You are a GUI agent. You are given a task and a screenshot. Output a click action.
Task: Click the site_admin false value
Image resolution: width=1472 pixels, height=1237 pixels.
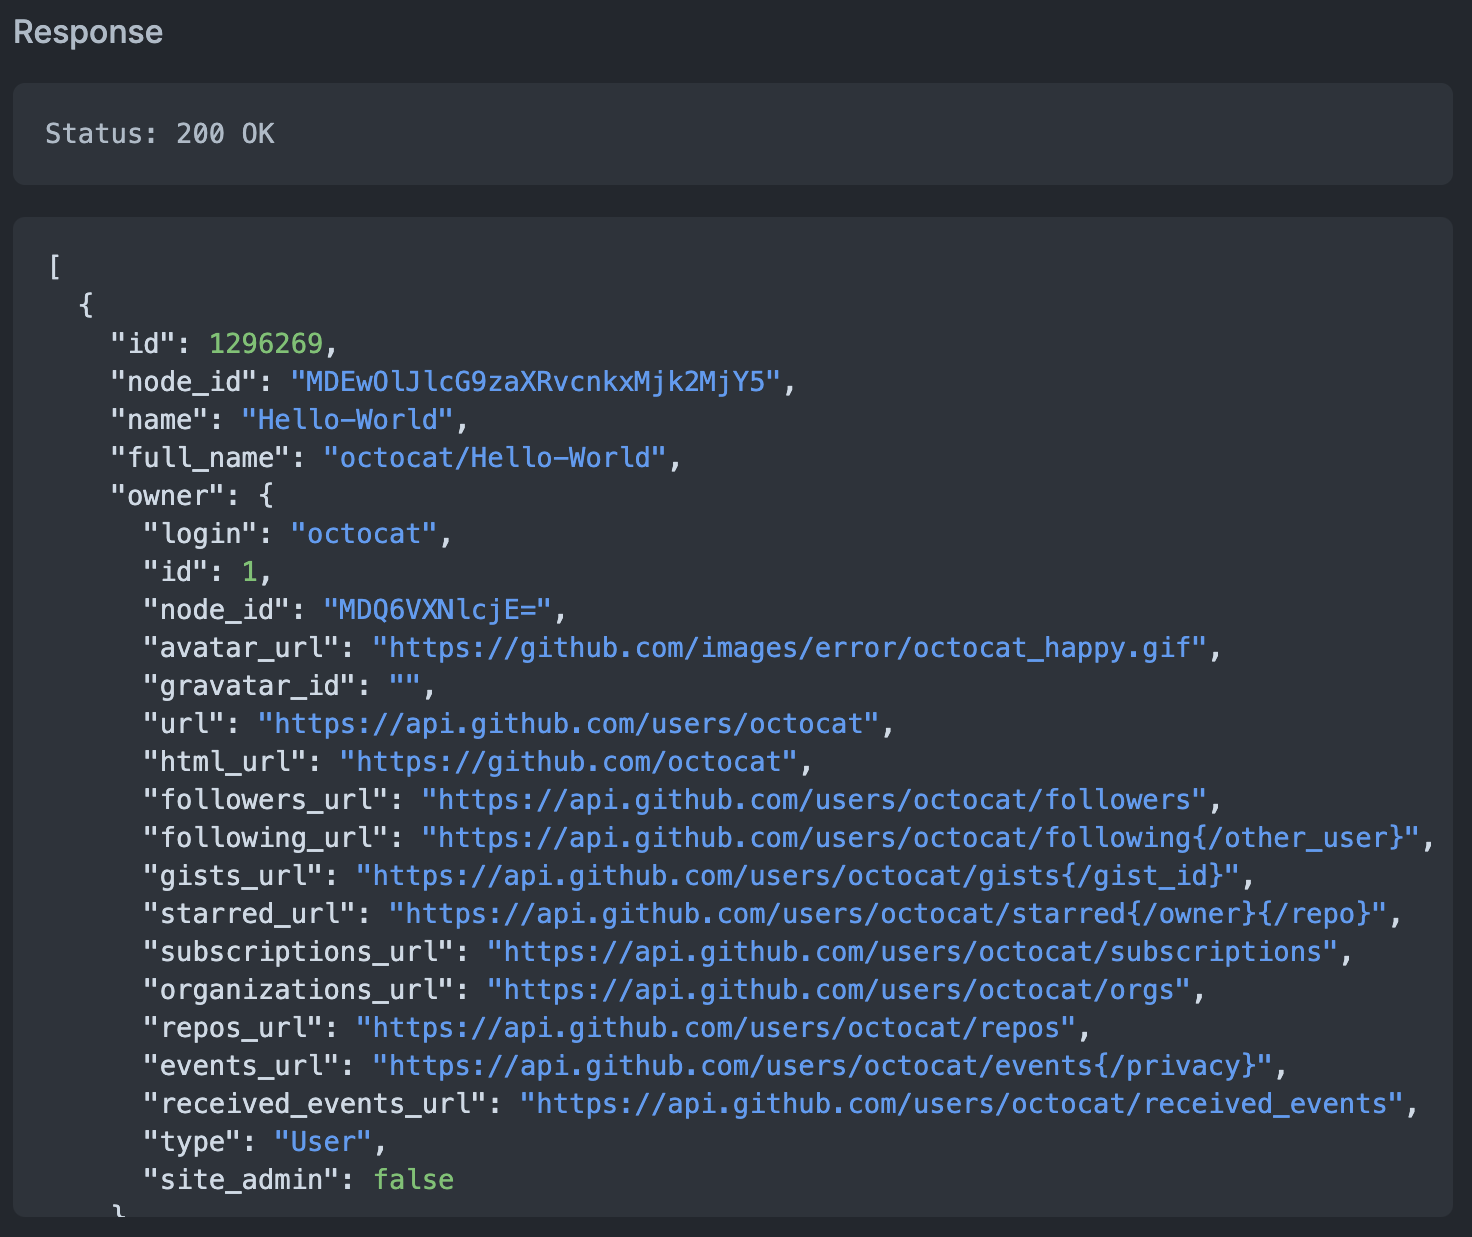(x=413, y=1180)
